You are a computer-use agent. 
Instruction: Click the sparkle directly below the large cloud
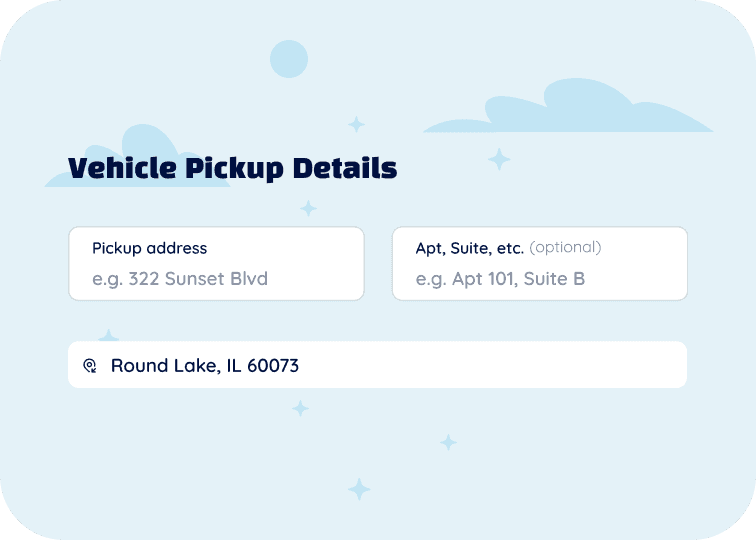point(498,159)
